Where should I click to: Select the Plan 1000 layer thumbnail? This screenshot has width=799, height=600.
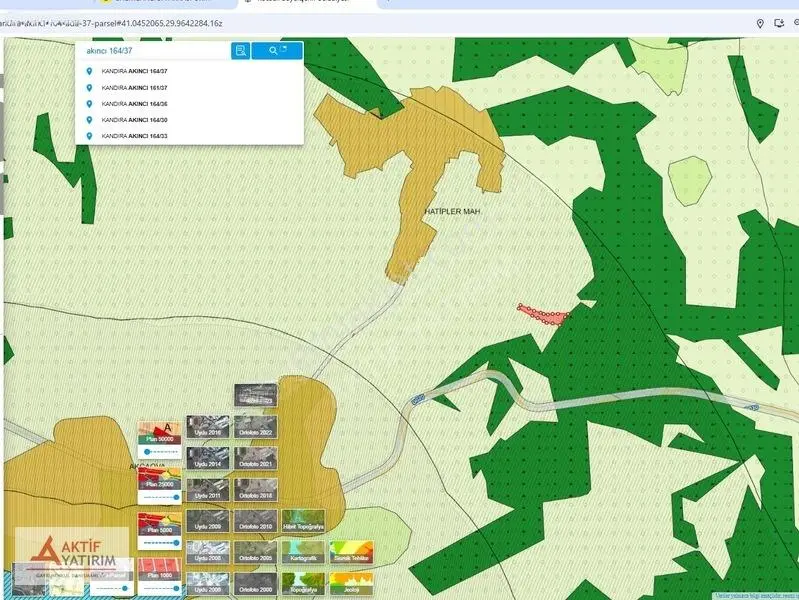pos(159,569)
